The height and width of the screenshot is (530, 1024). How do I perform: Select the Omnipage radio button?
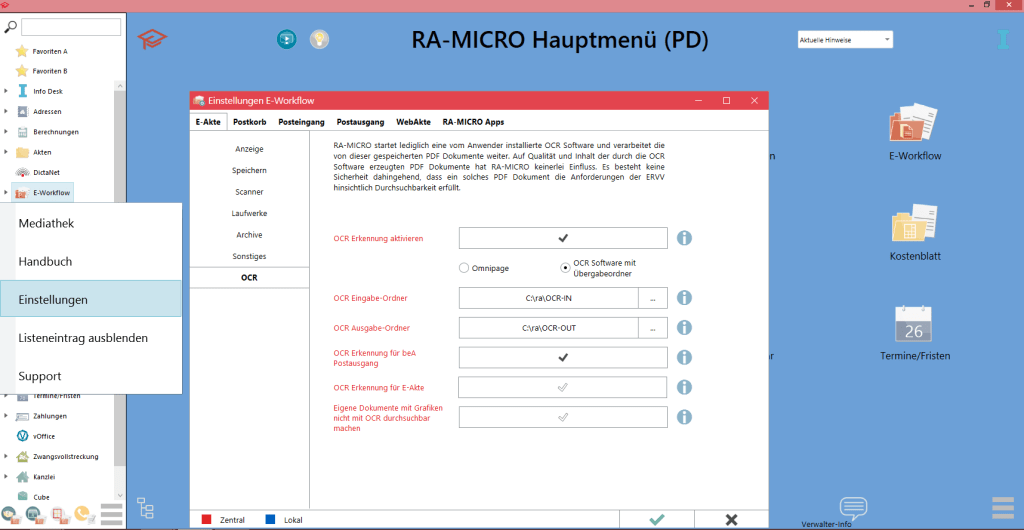(464, 268)
